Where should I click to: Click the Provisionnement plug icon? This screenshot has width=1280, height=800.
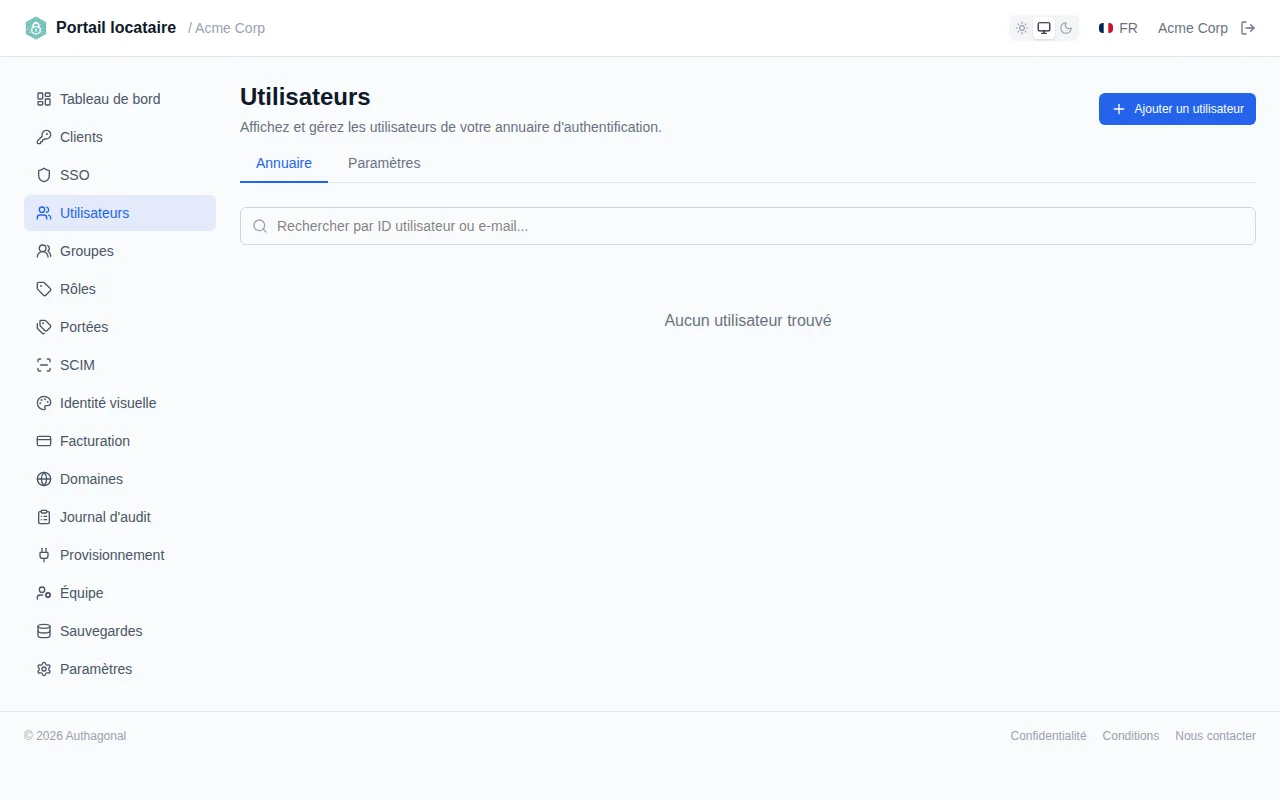(44, 555)
